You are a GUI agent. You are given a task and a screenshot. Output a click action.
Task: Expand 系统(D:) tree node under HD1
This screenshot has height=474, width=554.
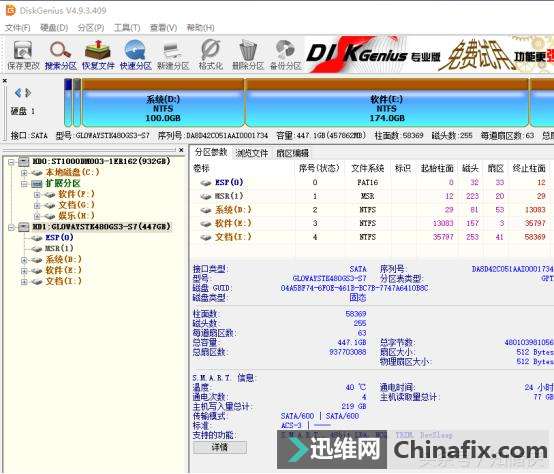24,260
